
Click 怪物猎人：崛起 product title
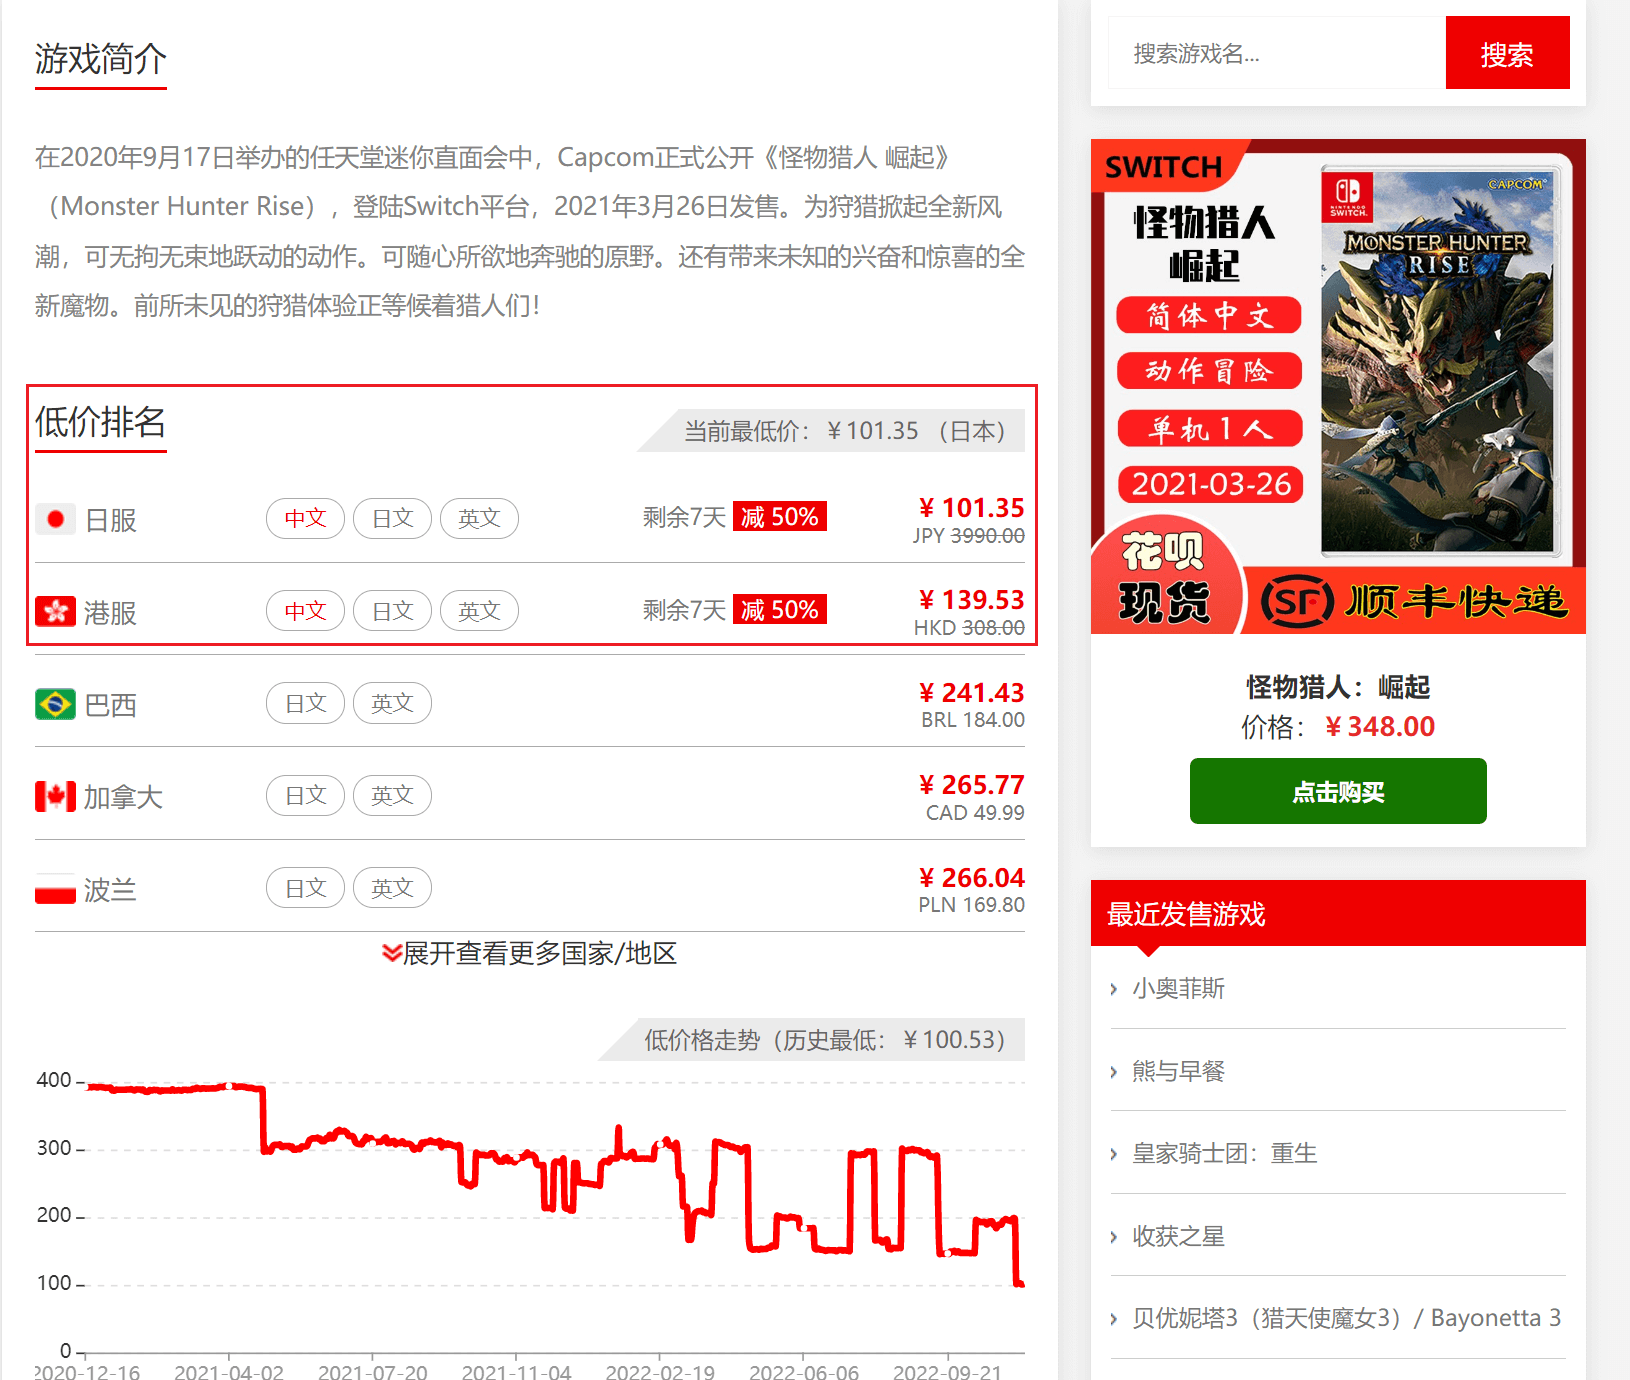point(1338,687)
